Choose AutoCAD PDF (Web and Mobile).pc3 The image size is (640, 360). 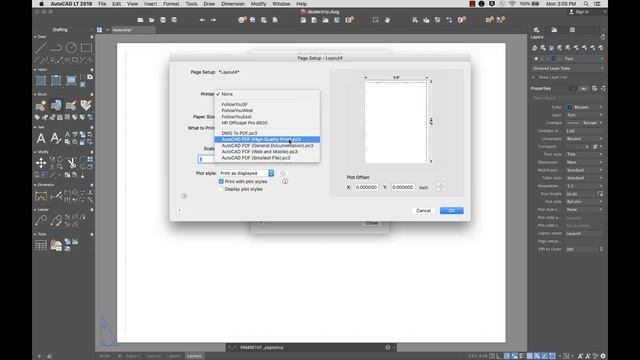(x=267, y=151)
